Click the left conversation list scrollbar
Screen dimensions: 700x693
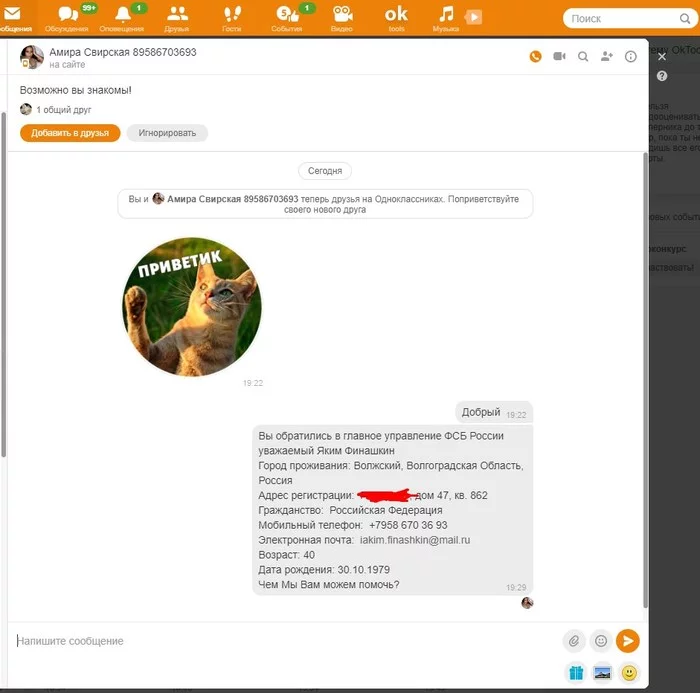point(4,284)
